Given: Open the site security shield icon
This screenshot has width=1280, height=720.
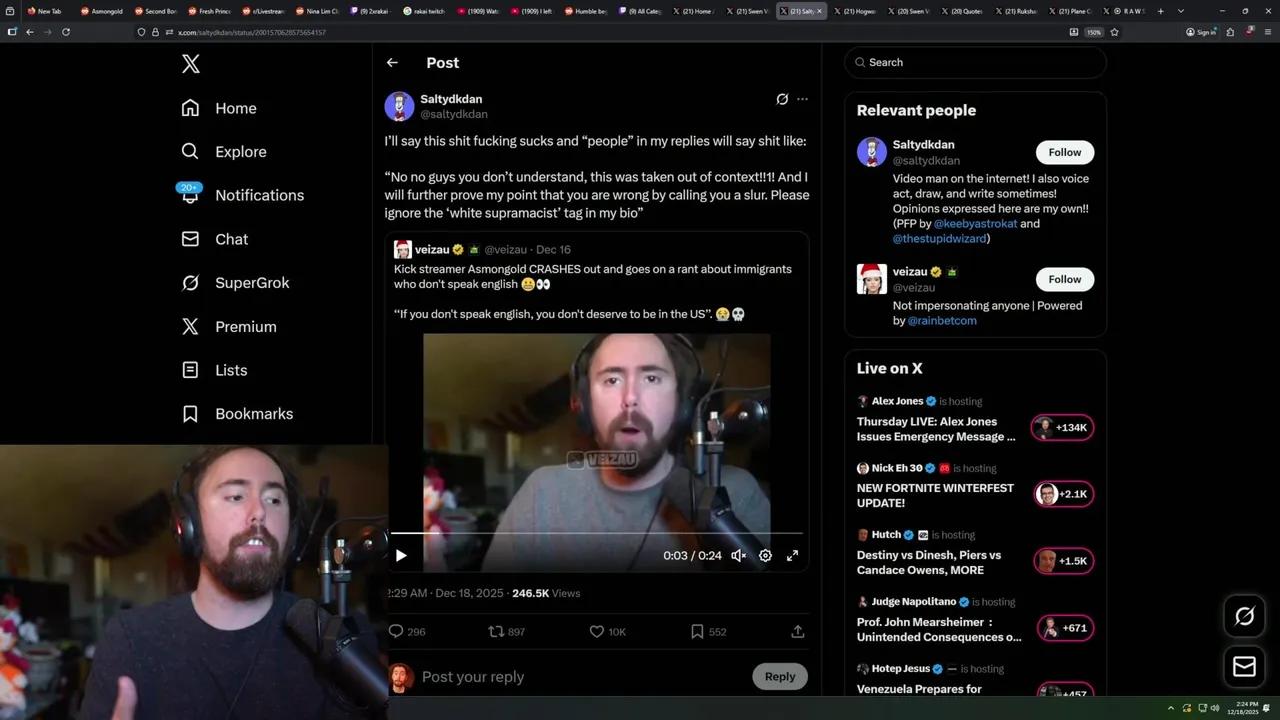Looking at the screenshot, I should (142, 32).
